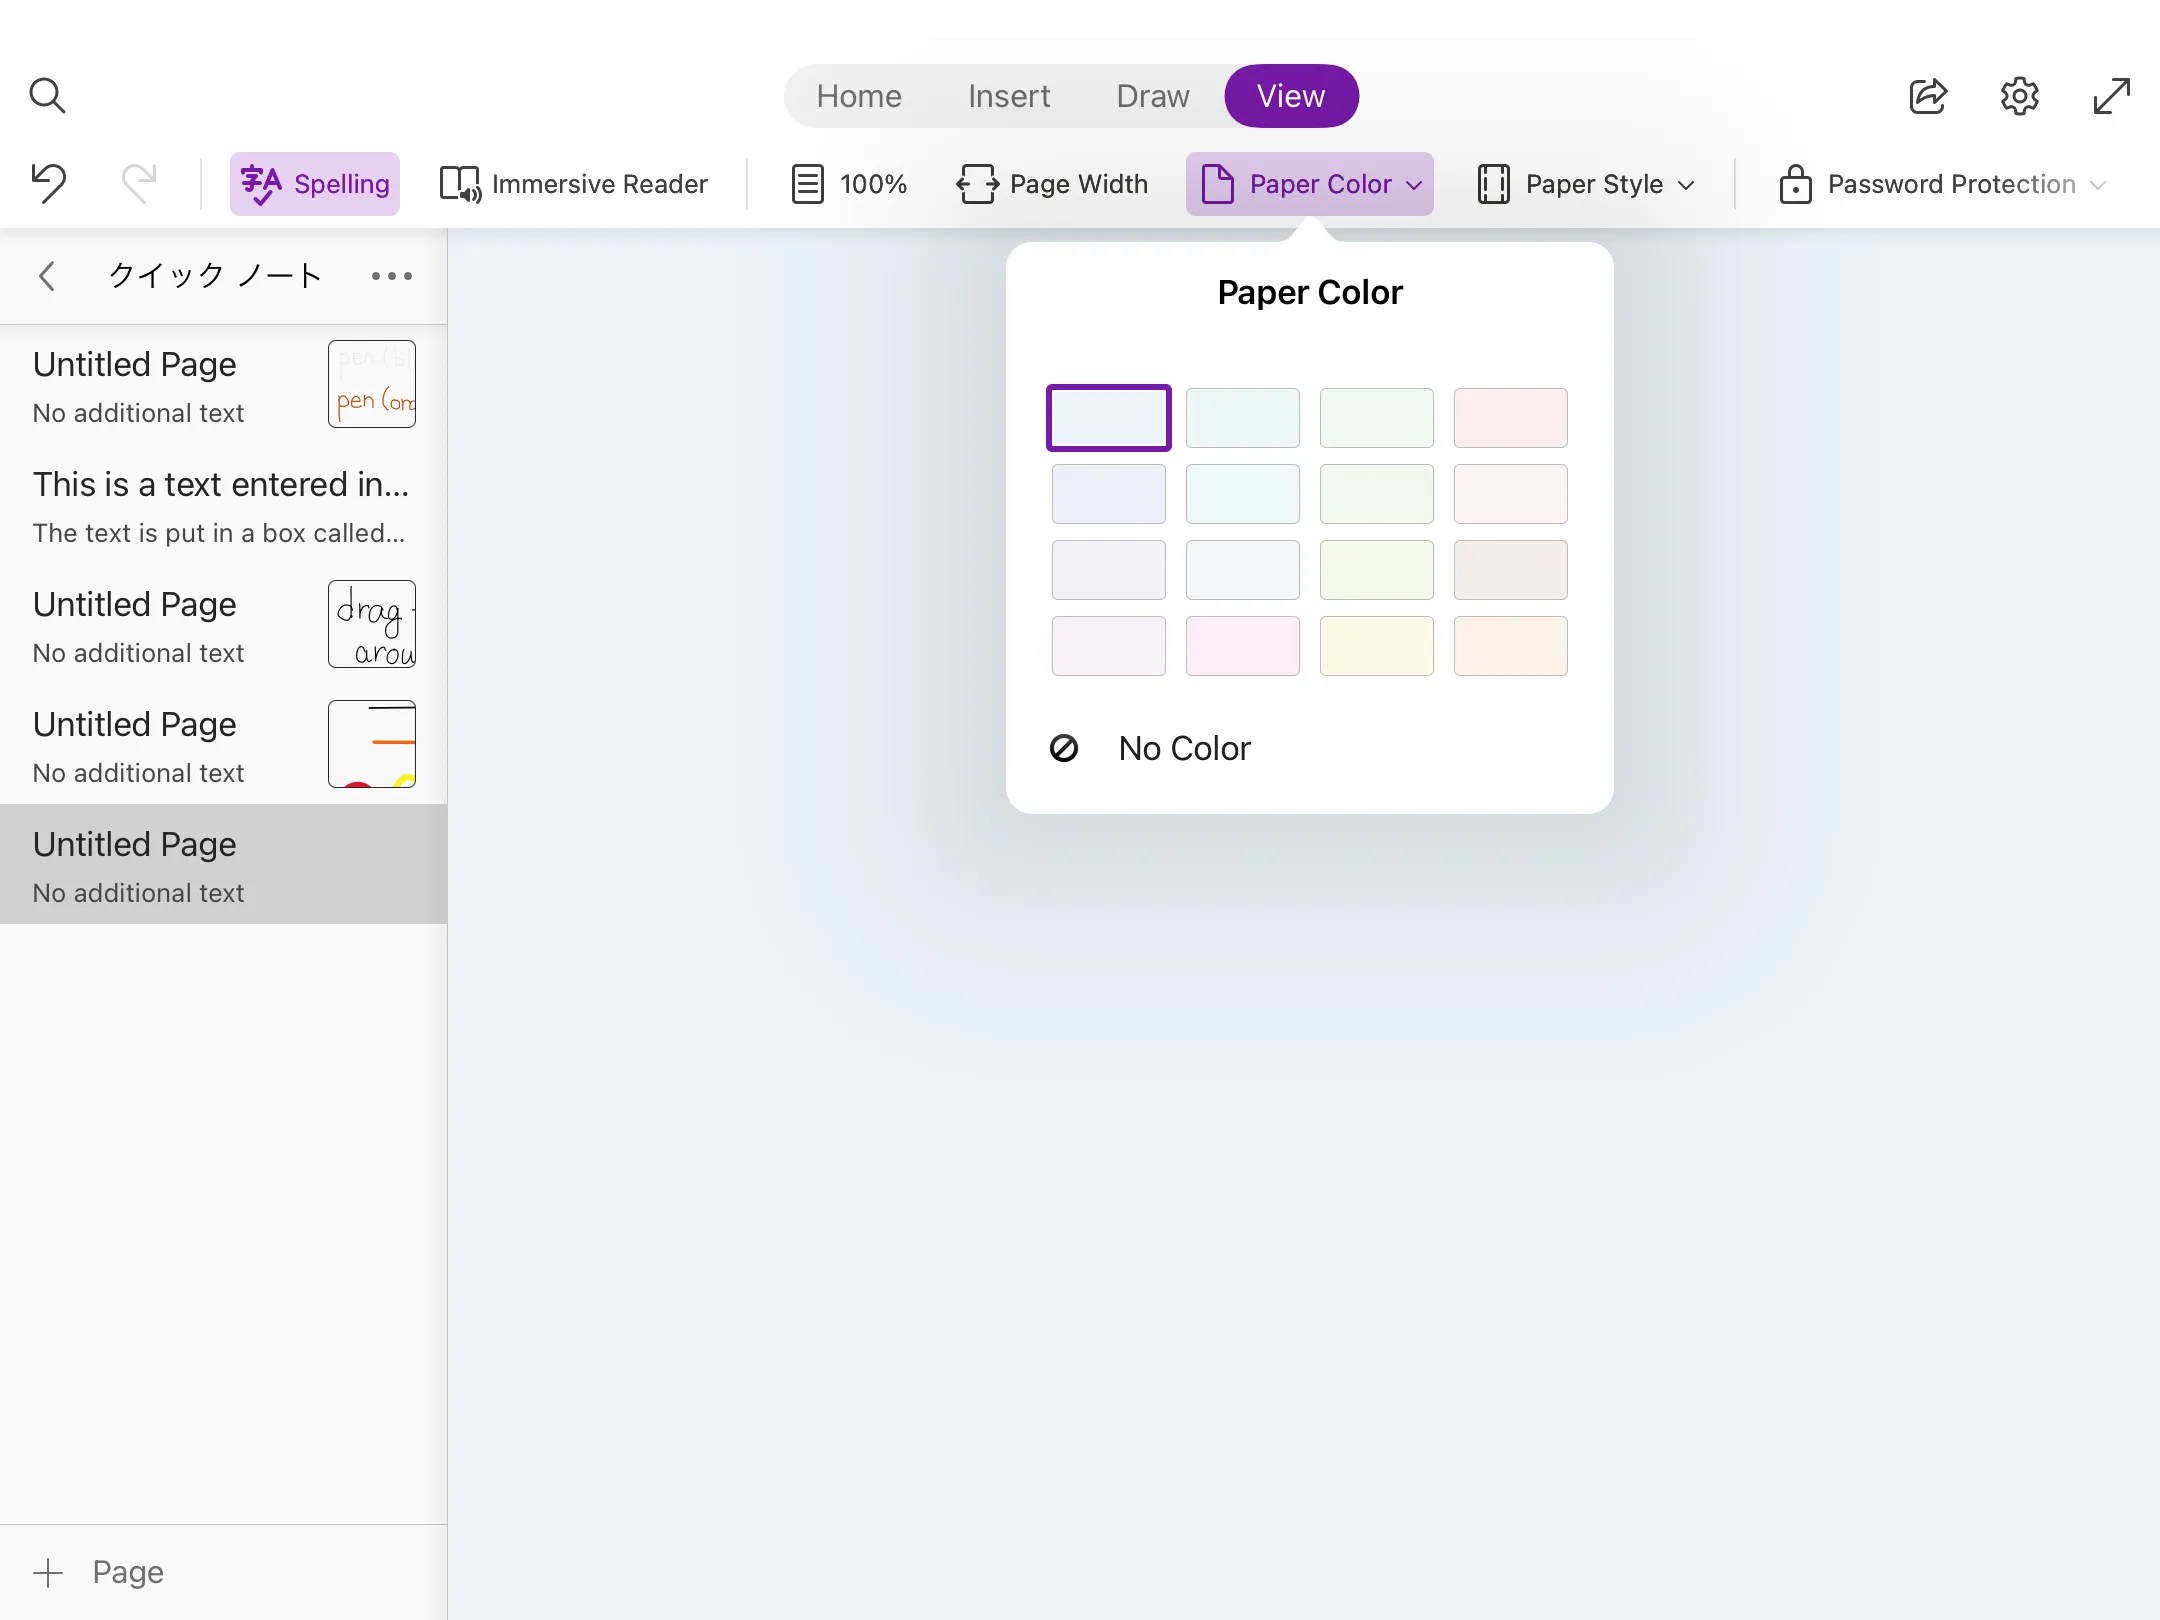The height and width of the screenshot is (1620, 2160).
Task: Open the page thumbnail with orange pen writing
Action: [x=371, y=384]
